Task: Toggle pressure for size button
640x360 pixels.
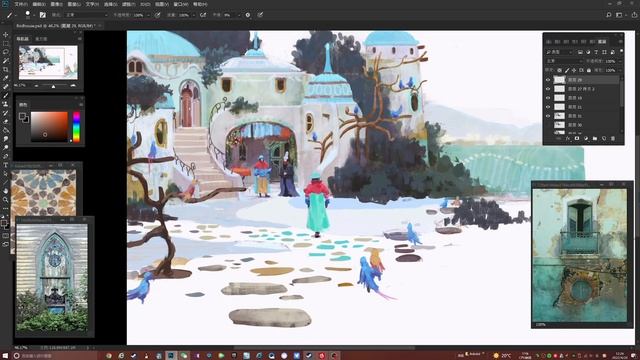Action: coord(260,15)
